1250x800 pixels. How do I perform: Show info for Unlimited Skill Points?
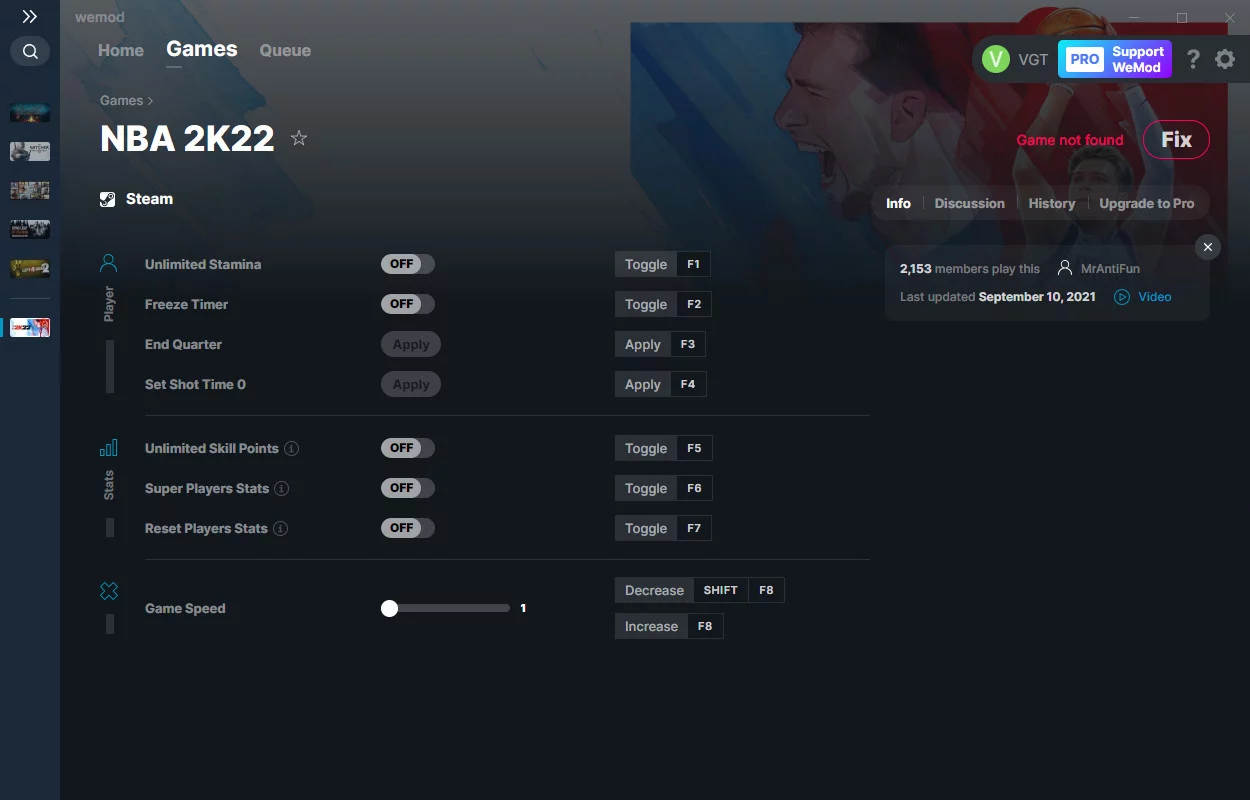[292, 448]
